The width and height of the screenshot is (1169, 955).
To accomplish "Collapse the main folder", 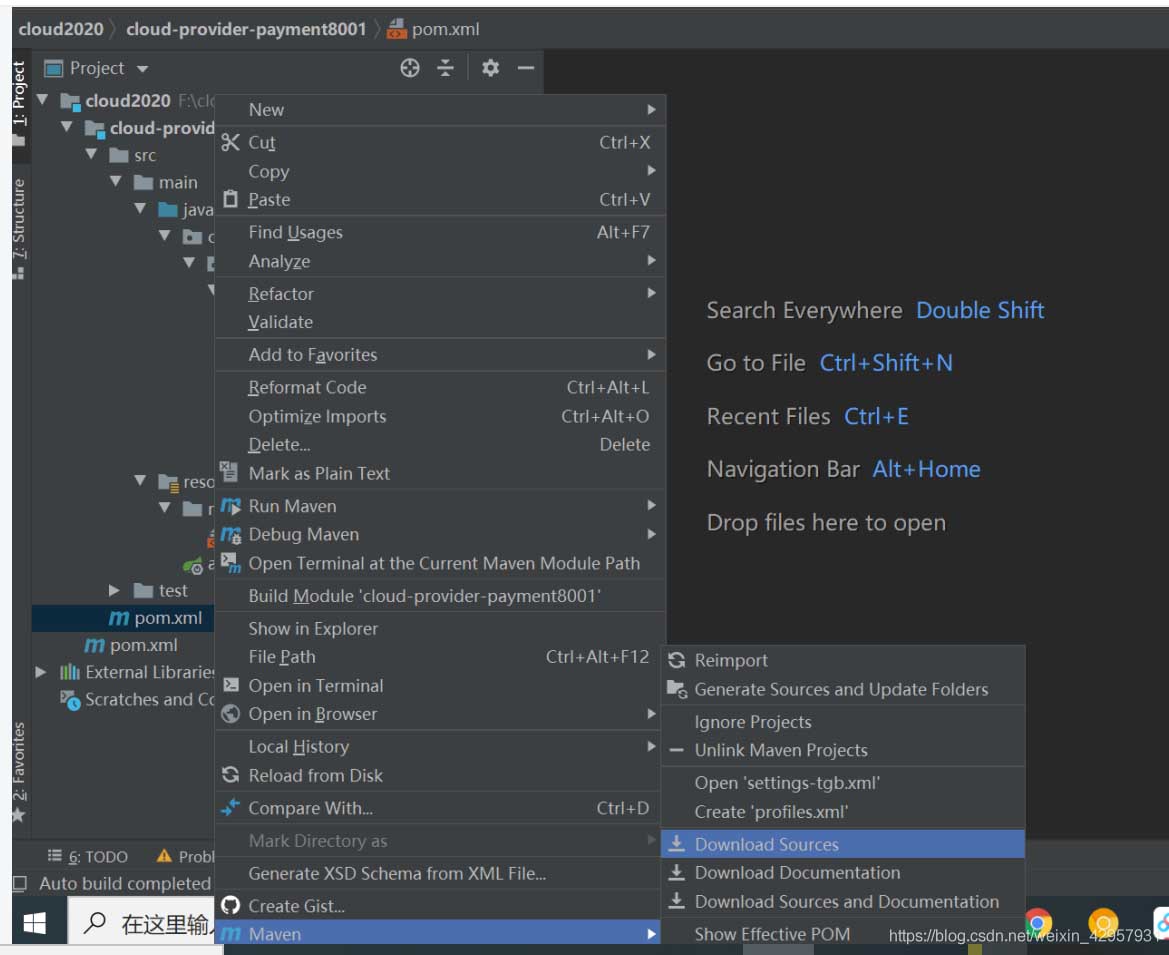I will point(116,181).
